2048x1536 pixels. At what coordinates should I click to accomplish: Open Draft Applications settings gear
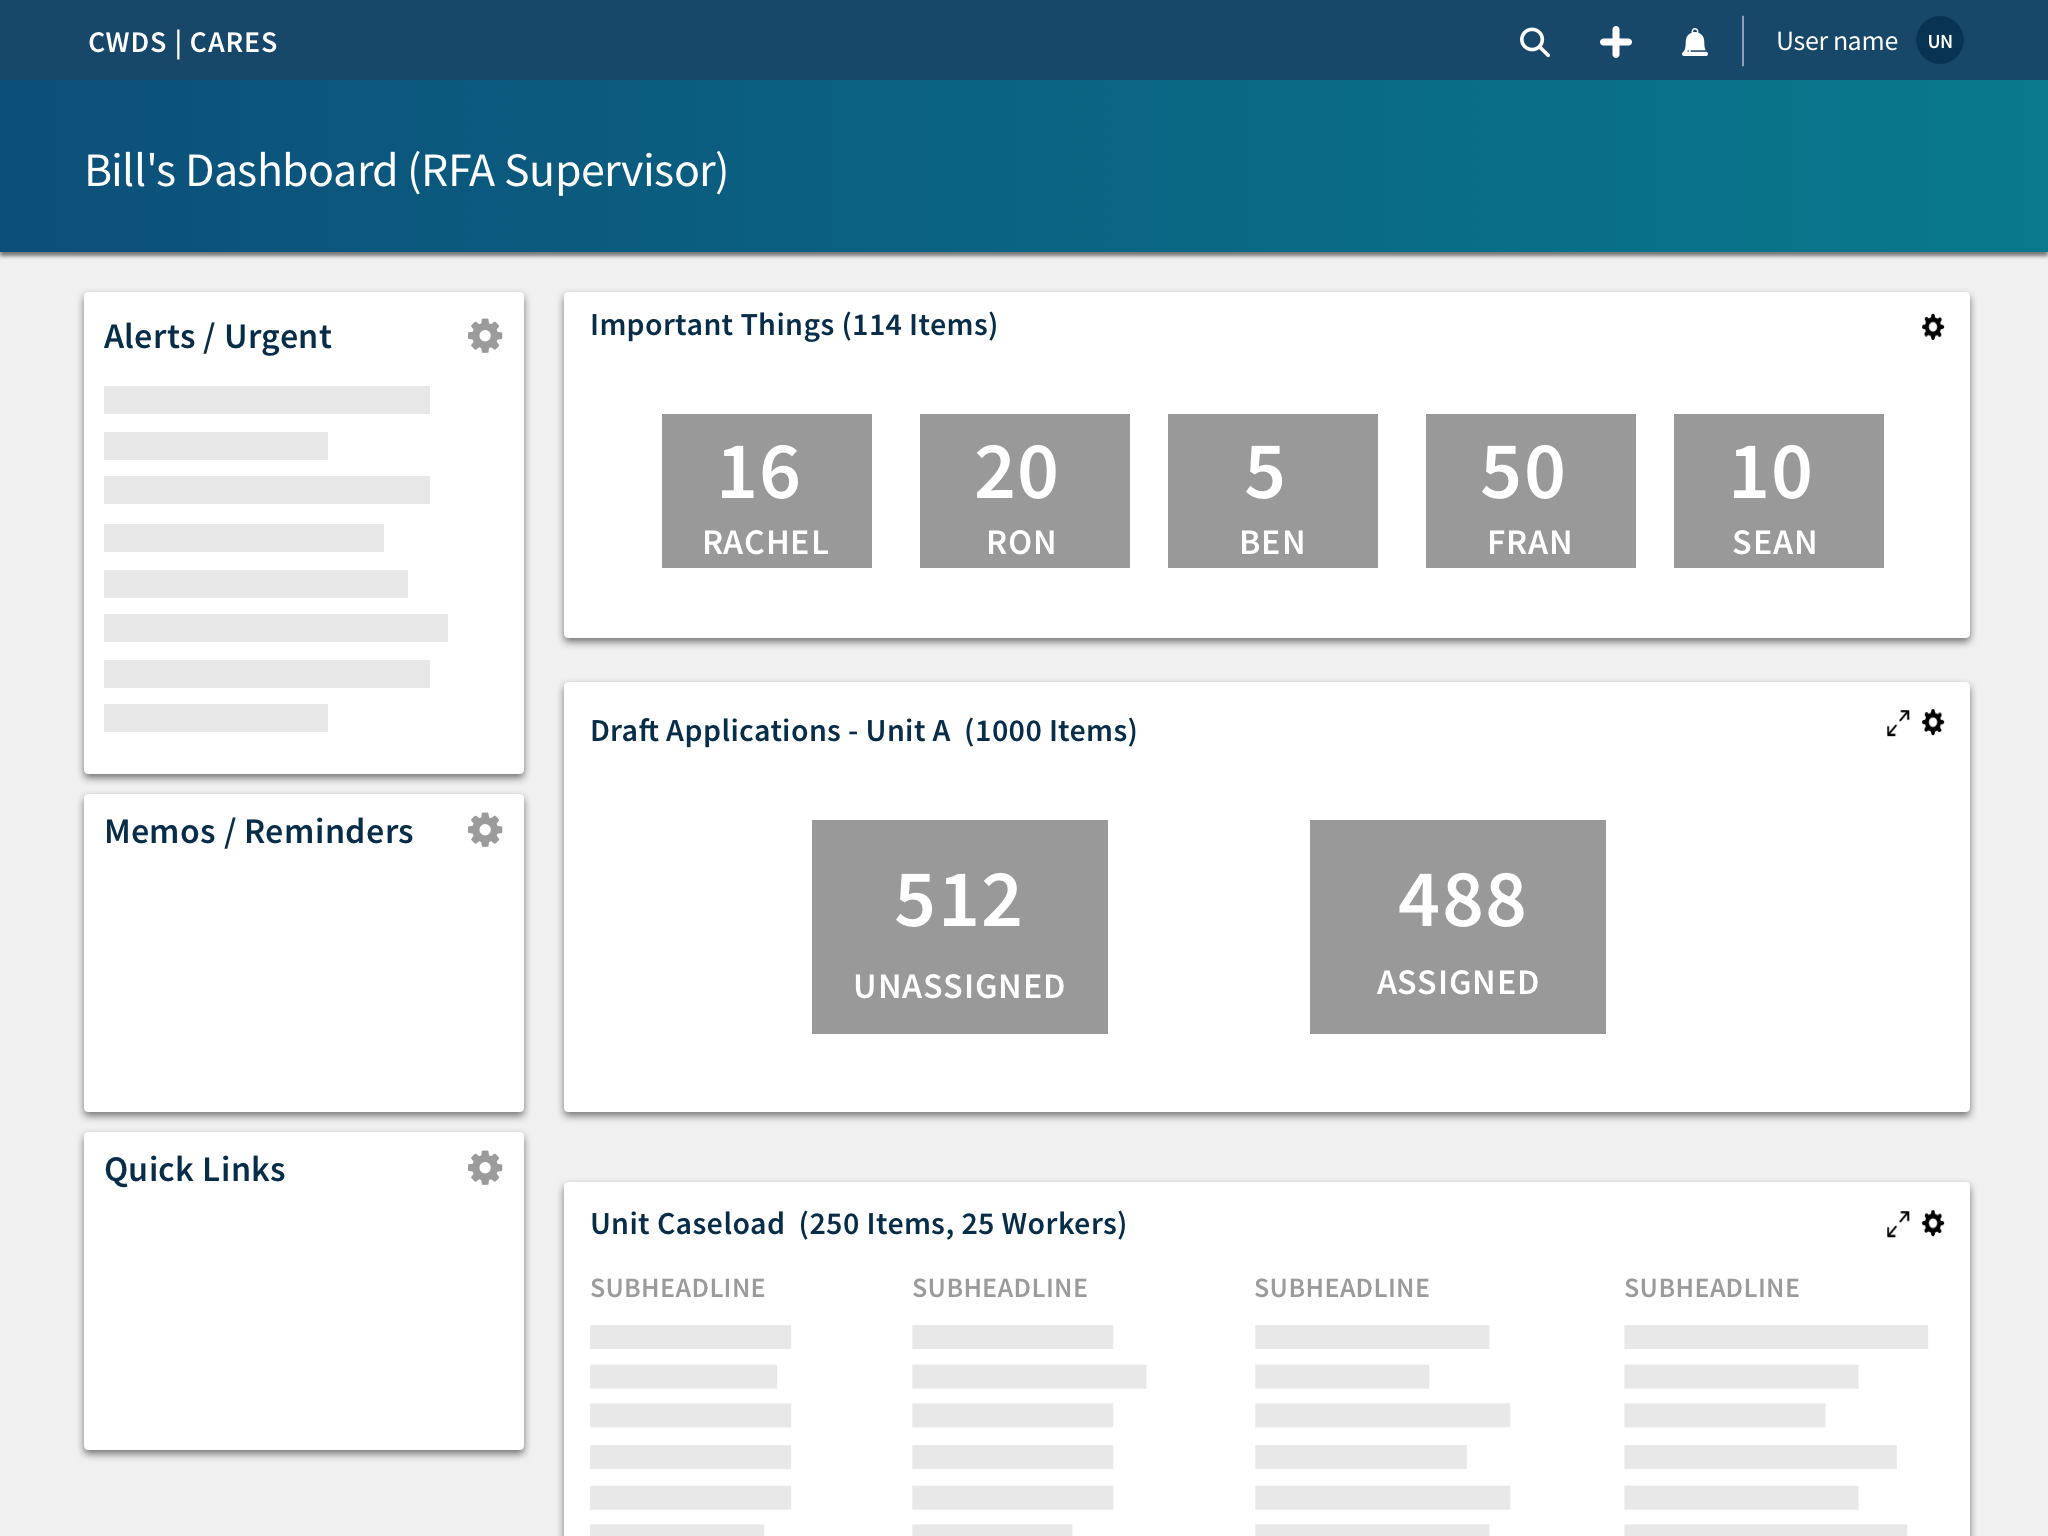tap(1933, 722)
